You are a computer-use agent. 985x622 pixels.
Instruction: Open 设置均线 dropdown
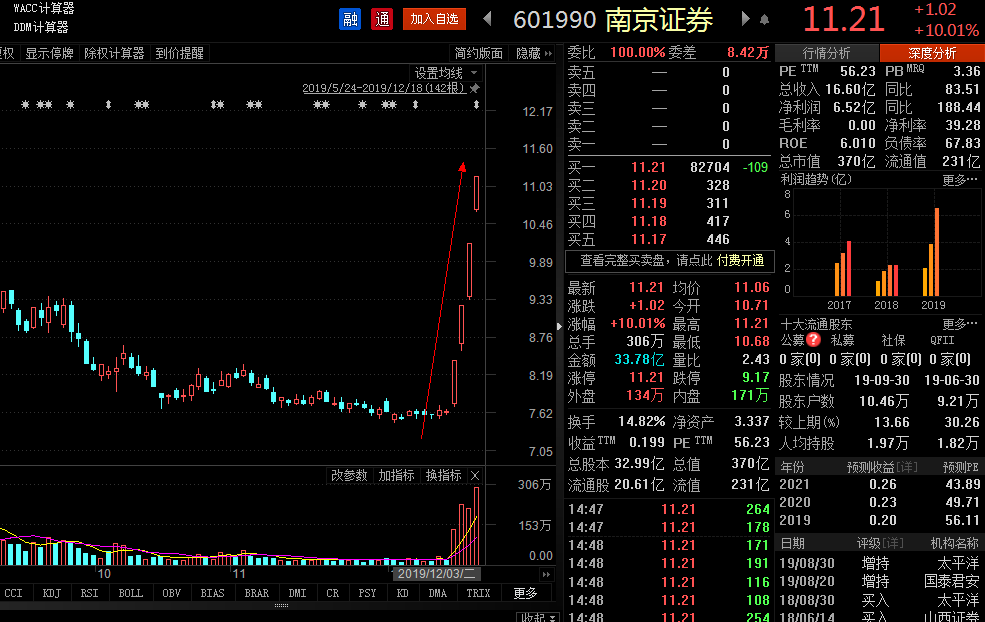(446, 73)
